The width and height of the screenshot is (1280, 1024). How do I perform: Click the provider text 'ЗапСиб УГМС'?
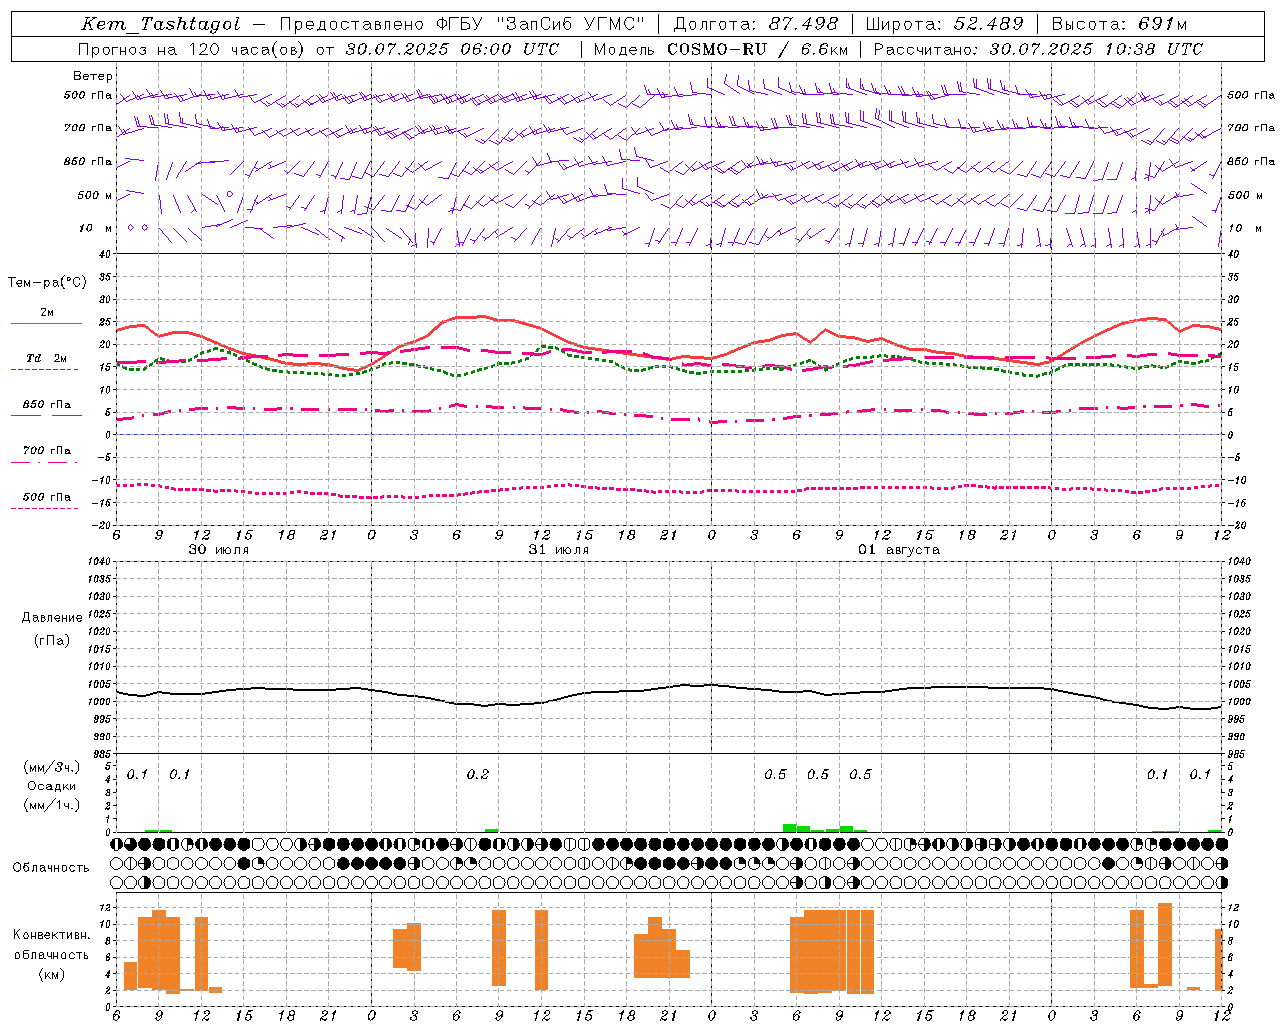point(570,24)
